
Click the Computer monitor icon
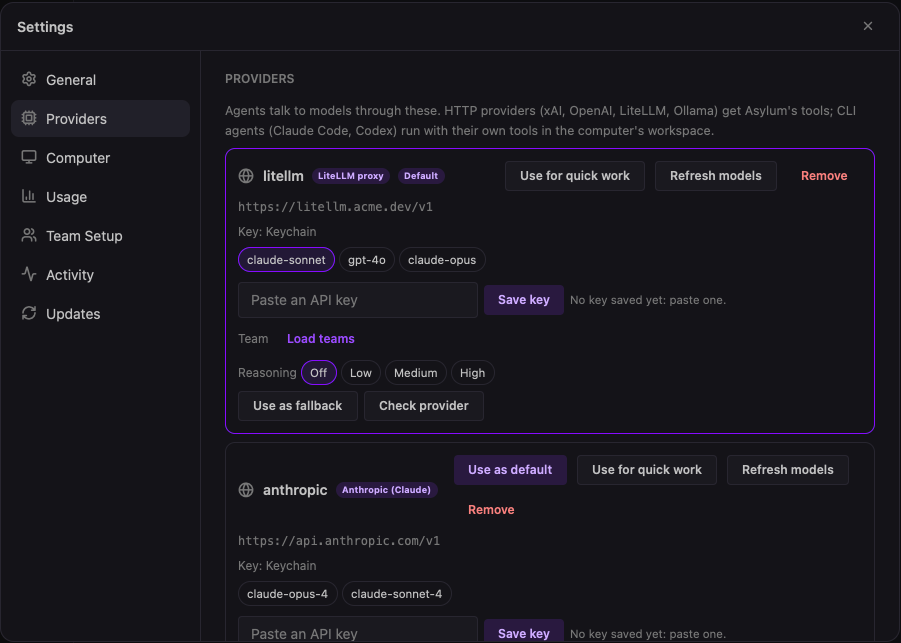[29, 157]
